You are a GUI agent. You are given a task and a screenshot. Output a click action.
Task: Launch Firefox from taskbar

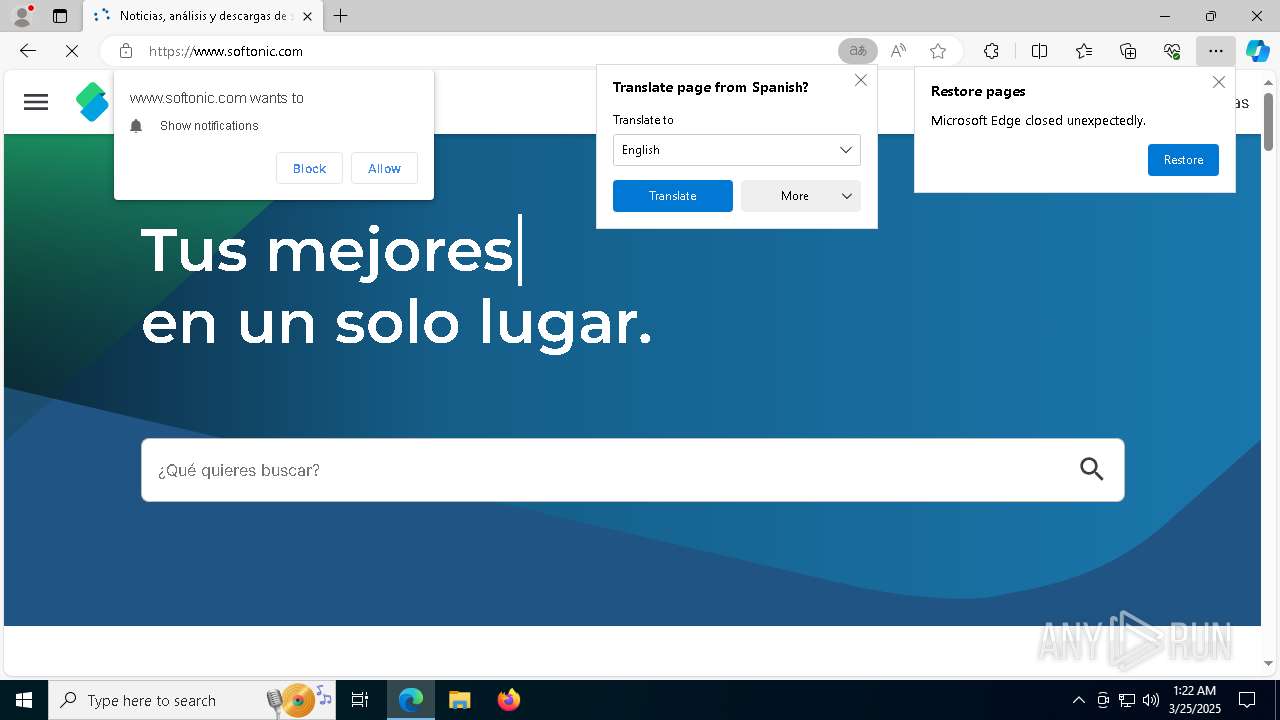tap(508, 700)
